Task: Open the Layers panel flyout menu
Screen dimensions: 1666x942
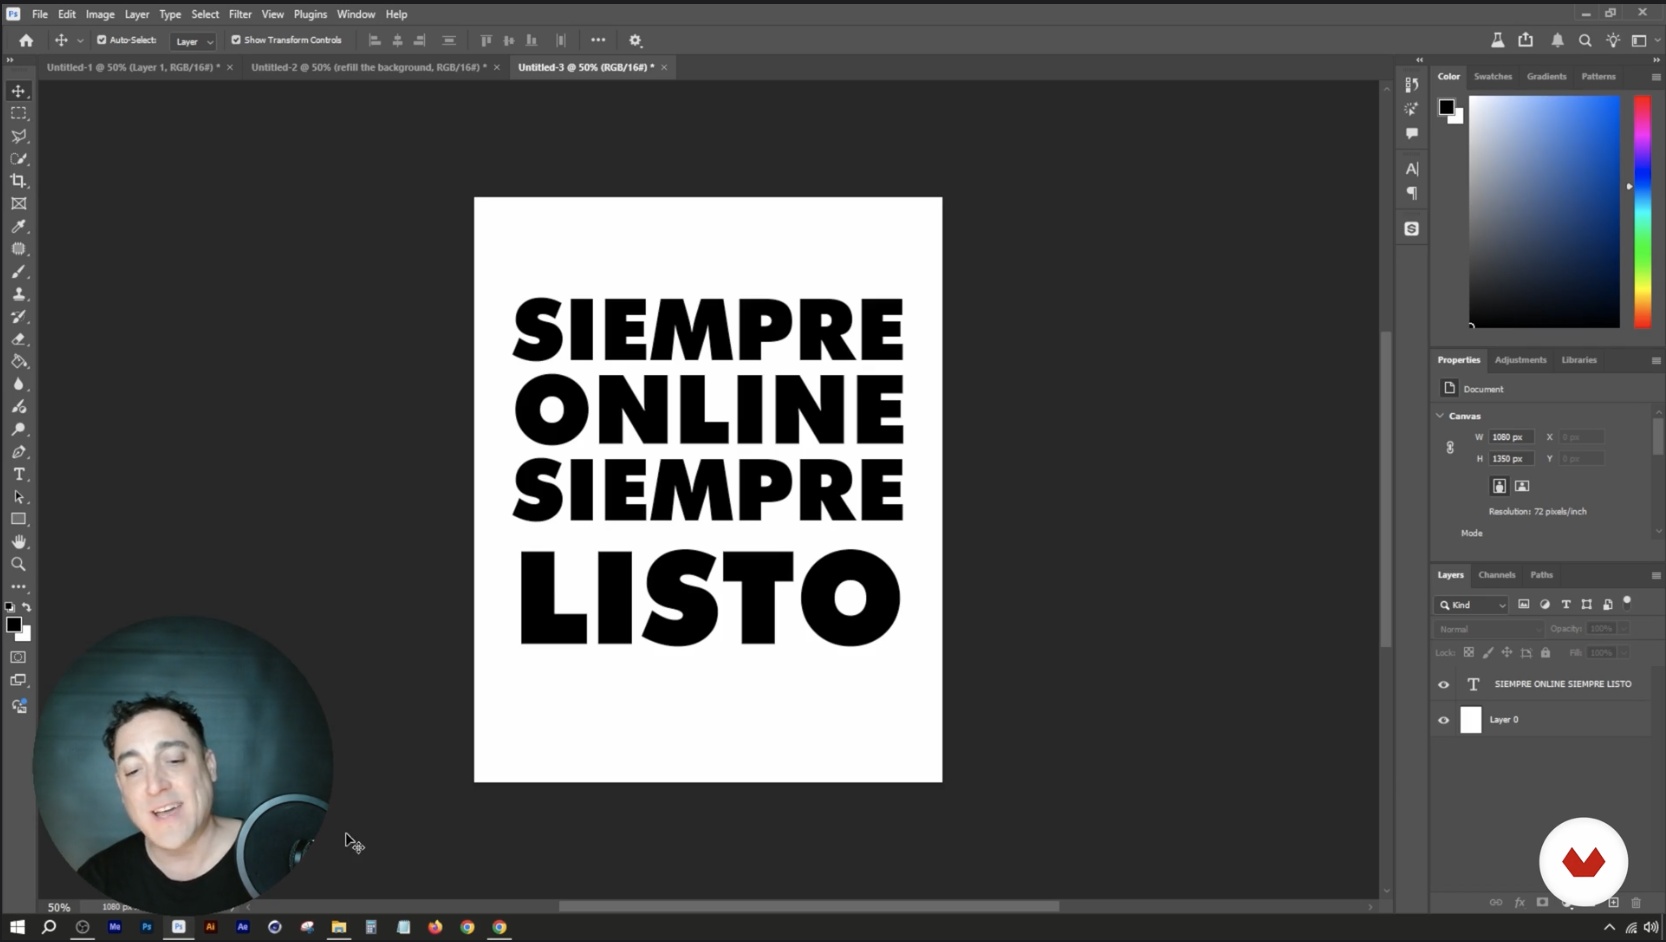Action: point(1656,576)
